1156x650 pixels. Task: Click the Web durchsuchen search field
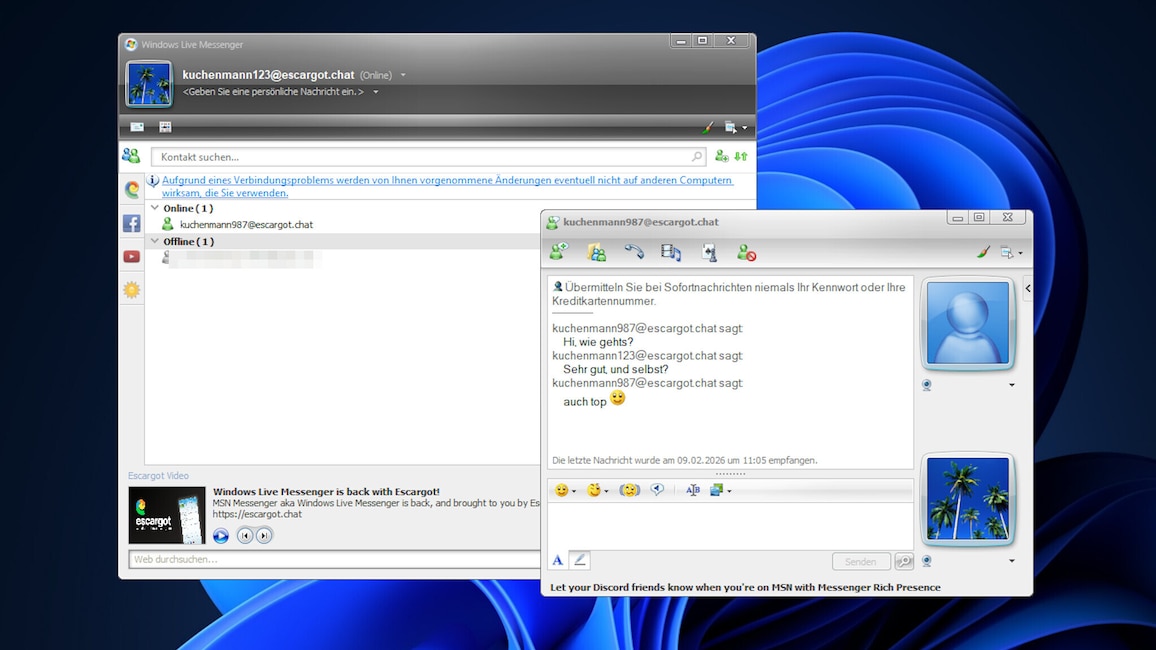(x=334, y=559)
